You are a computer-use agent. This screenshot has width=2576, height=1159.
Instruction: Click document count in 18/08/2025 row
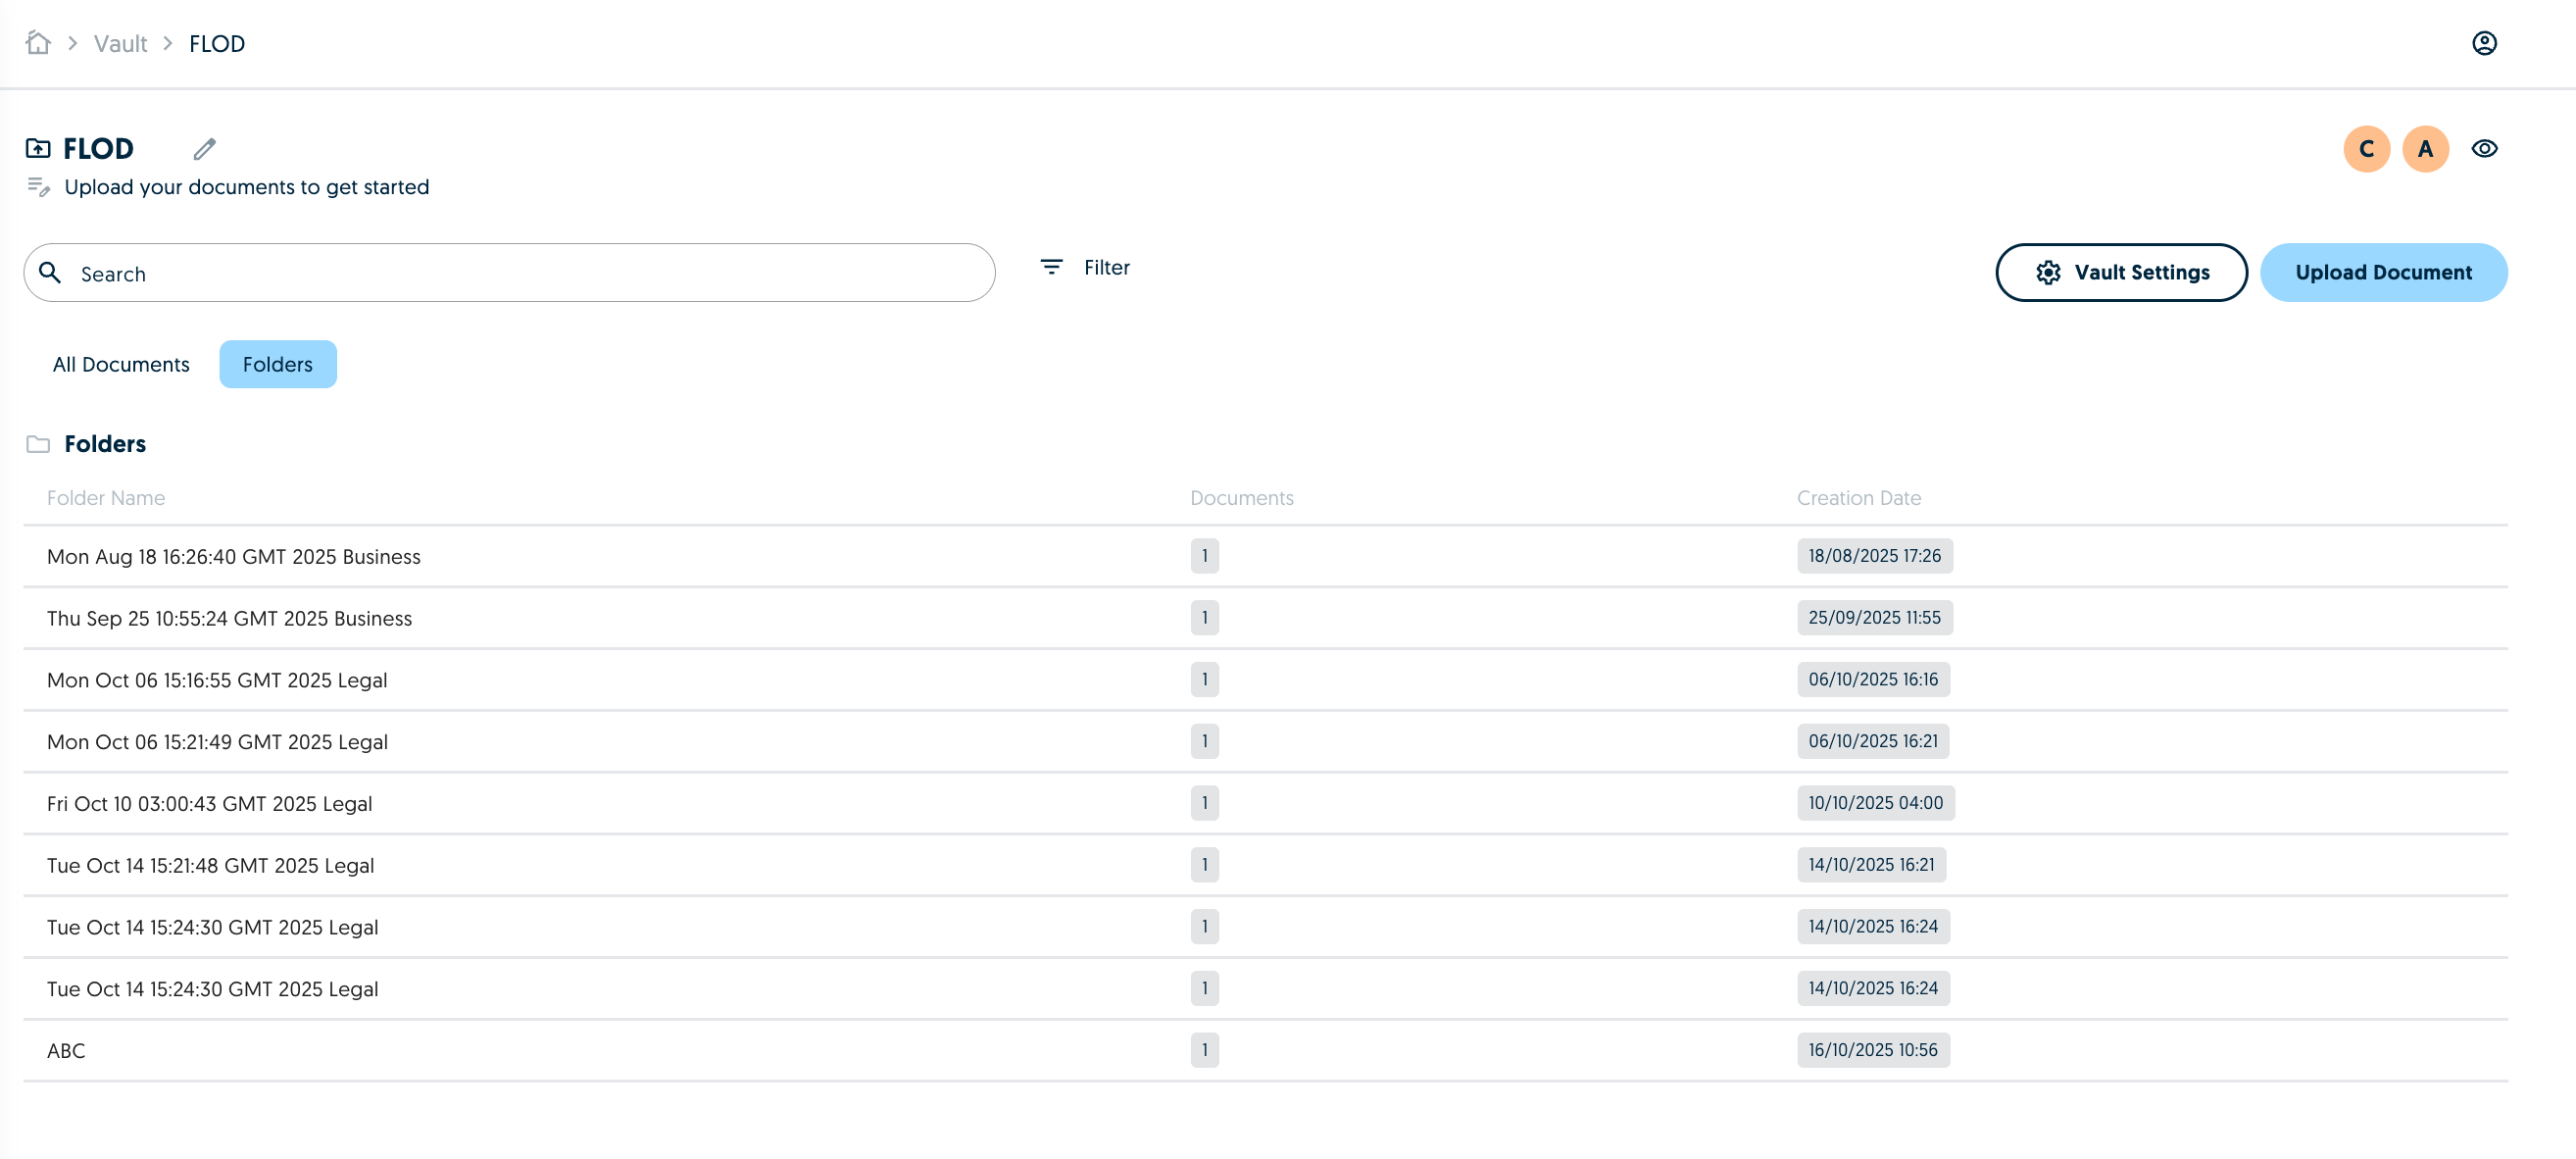1204,556
